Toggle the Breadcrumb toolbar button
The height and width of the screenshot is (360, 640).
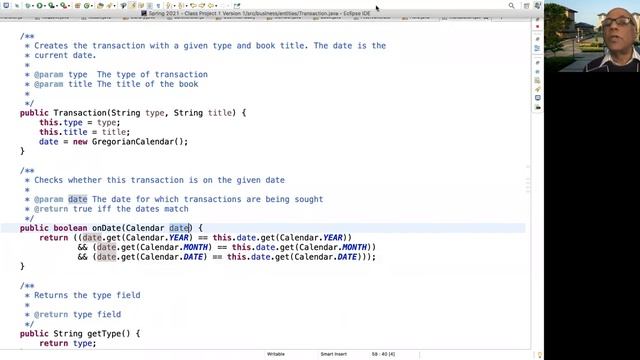coord(123,6)
